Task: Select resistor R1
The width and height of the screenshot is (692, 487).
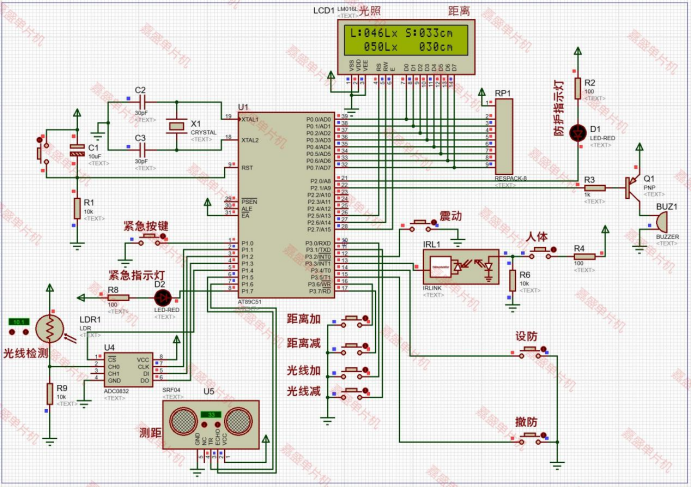Action: (x=77, y=208)
